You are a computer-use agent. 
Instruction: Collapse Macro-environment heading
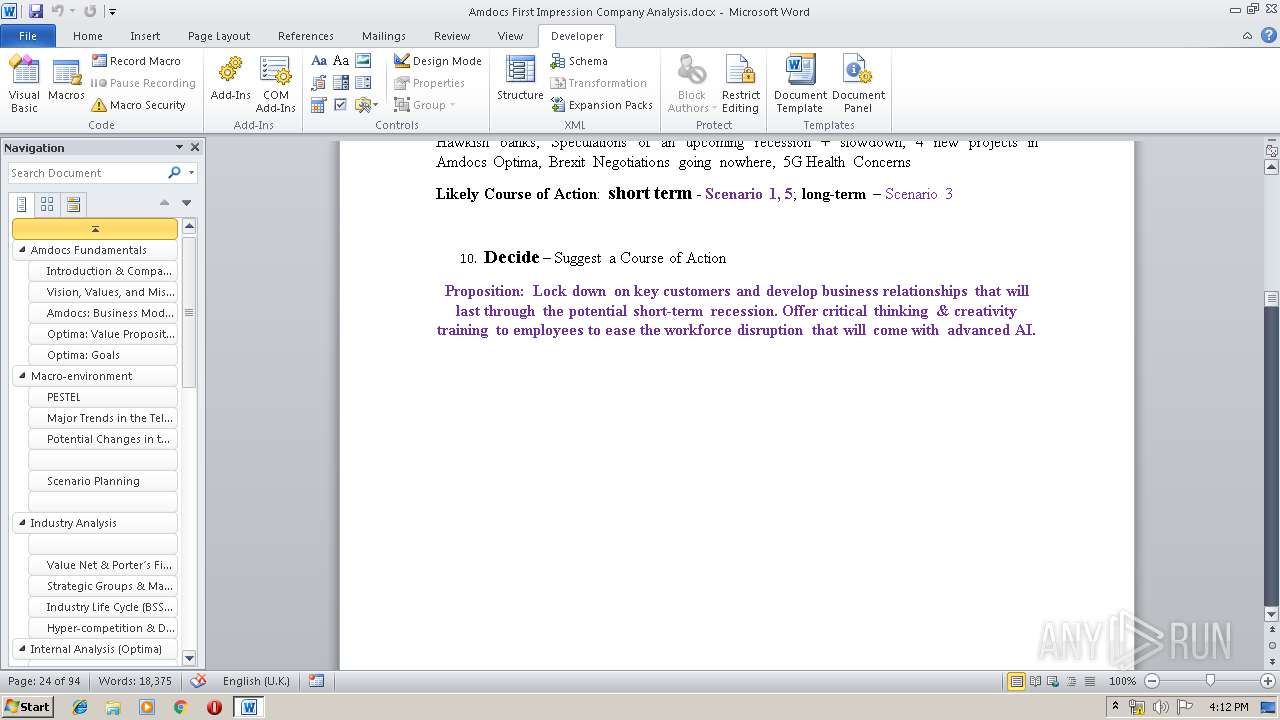[22, 376]
